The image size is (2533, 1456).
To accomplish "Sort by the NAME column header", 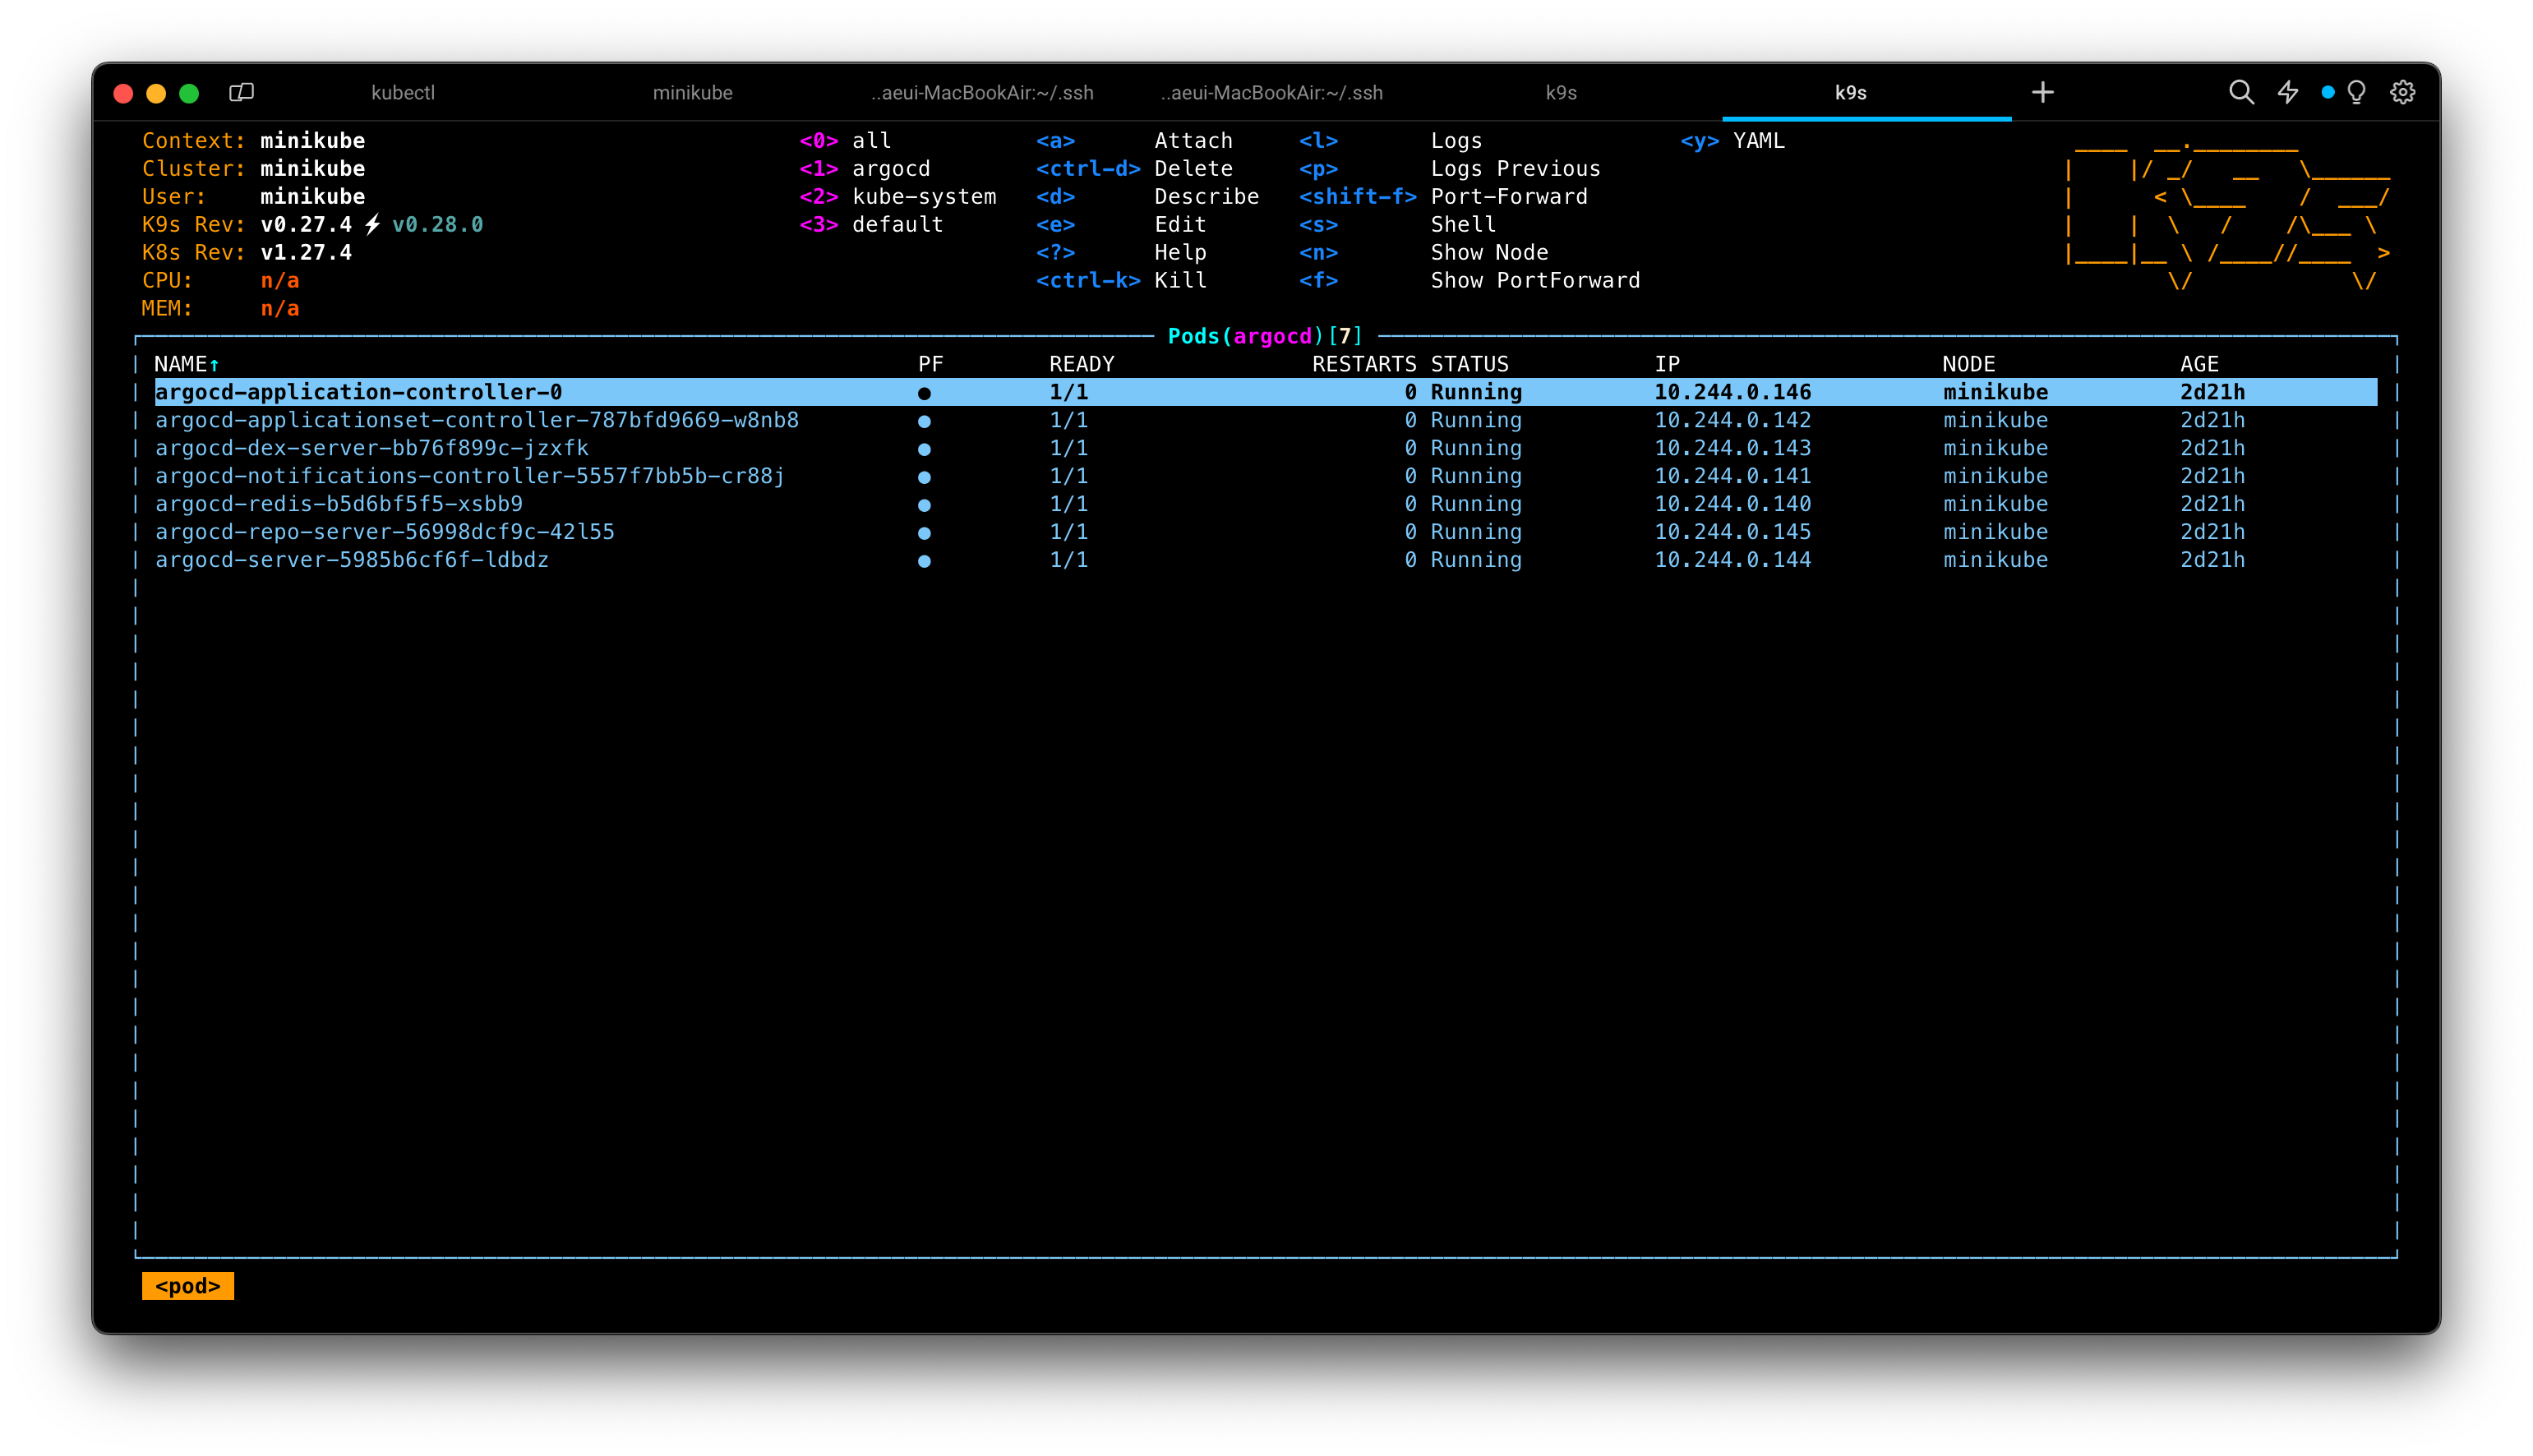I will click(x=181, y=364).
